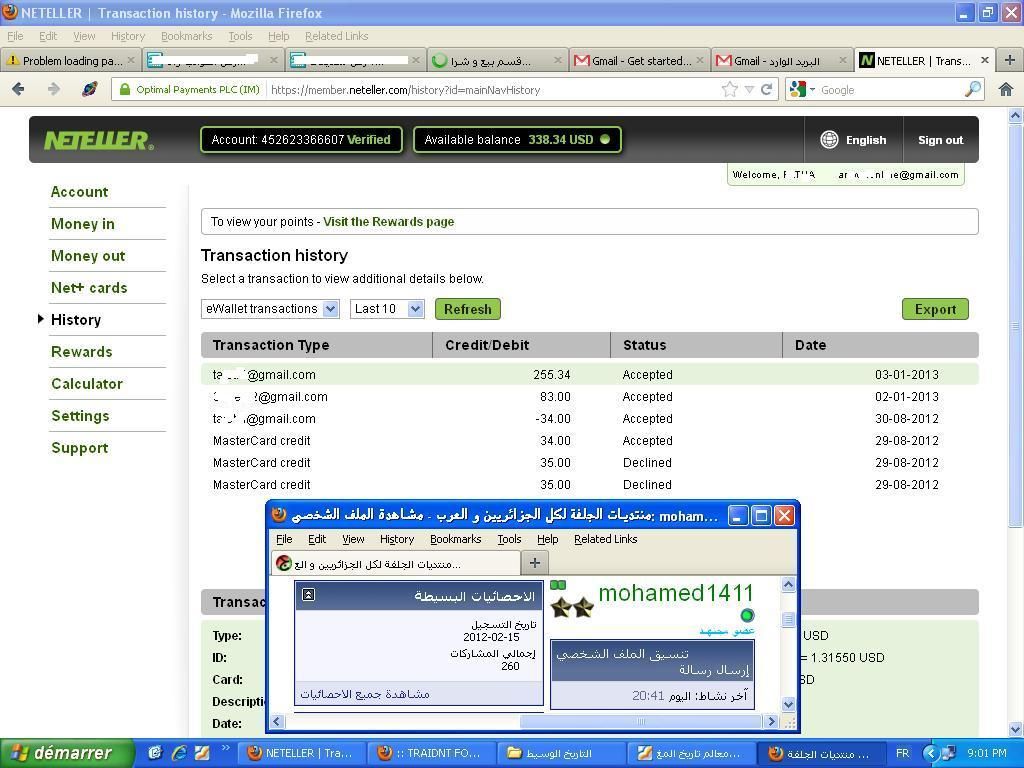This screenshot has height=768, width=1024.
Task: Click the Firefox back arrow
Action: (x=18, y=89)
